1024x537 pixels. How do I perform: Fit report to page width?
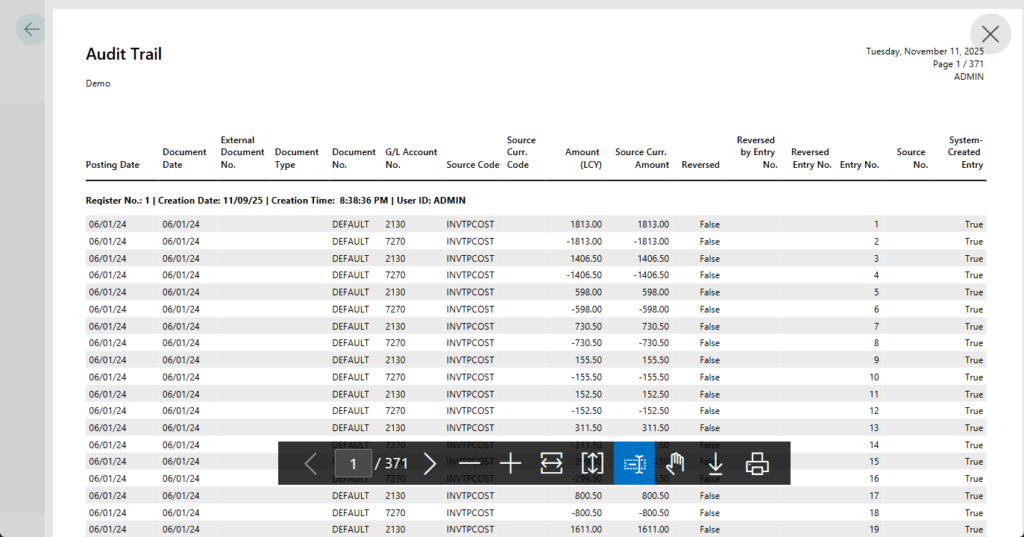click(552, 464)
